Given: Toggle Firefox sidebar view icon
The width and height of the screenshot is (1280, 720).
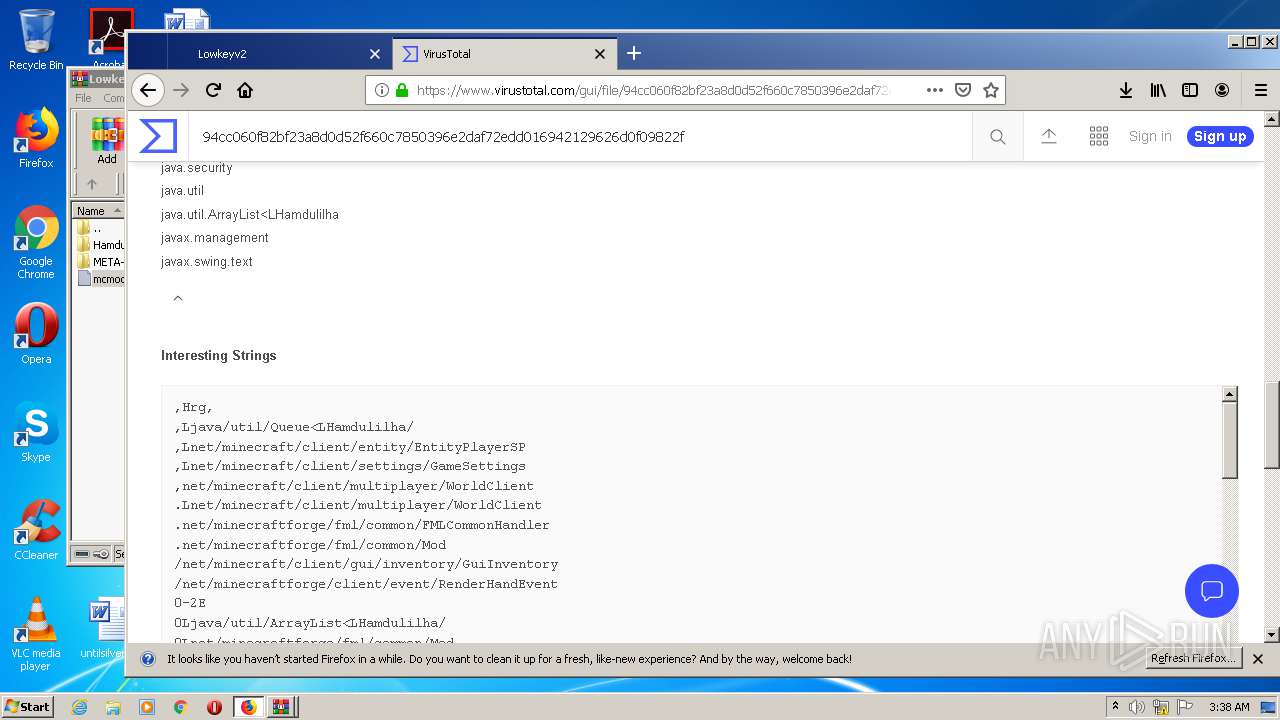Looking at the screenshot, I should [1190, 90].
